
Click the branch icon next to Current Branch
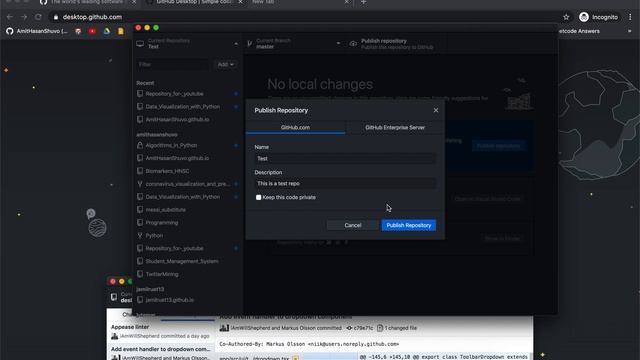tap(250, 44)
